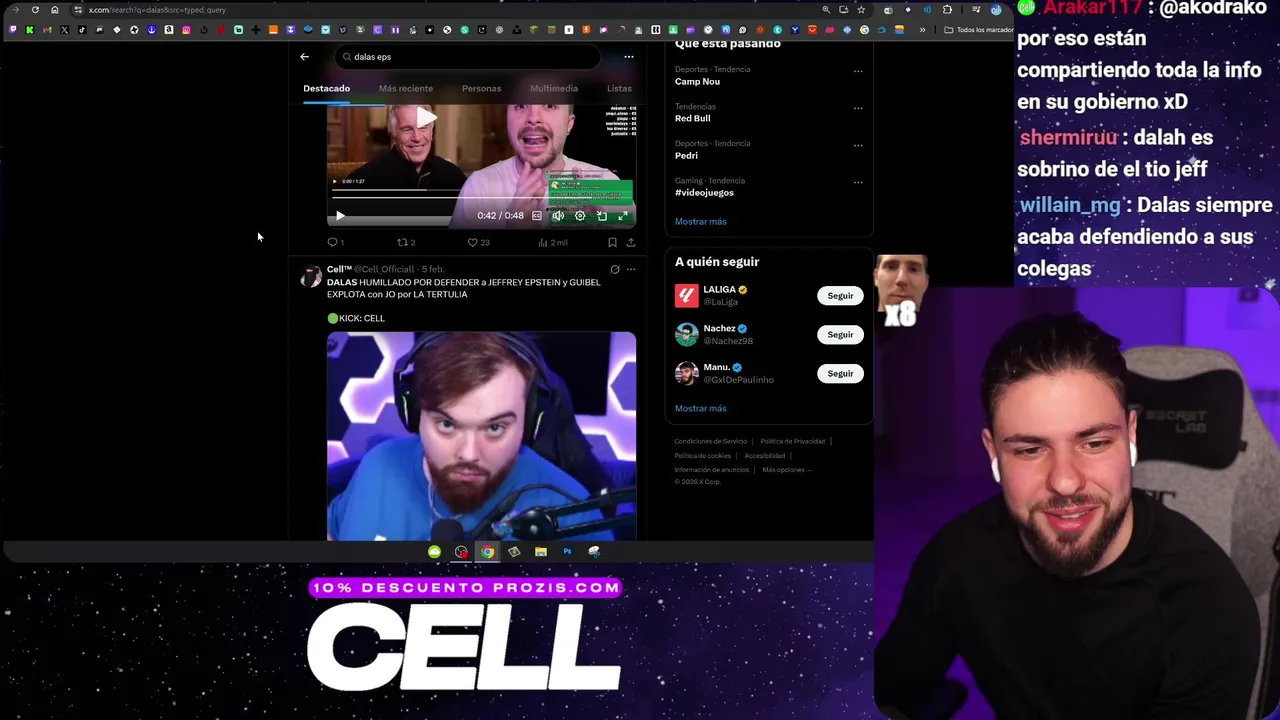The image size is (1280, 720).
Task: Open the Chrome extensions puzzle icon
Action: (x=947, y=10)
